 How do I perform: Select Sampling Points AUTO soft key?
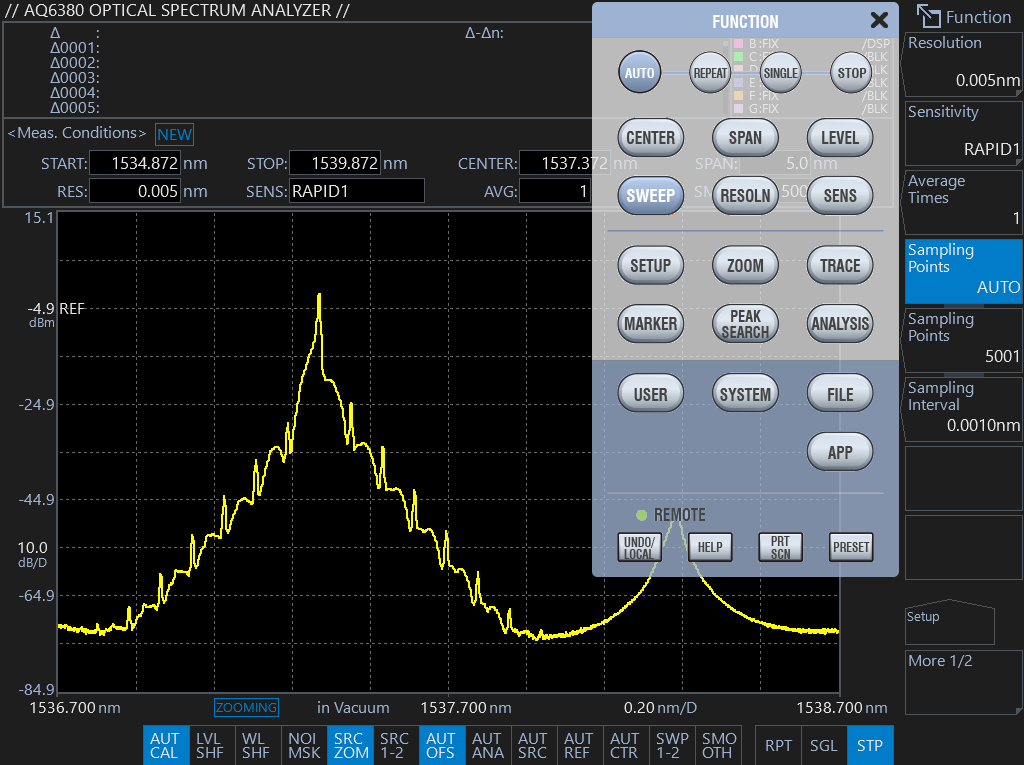[963, 270]
